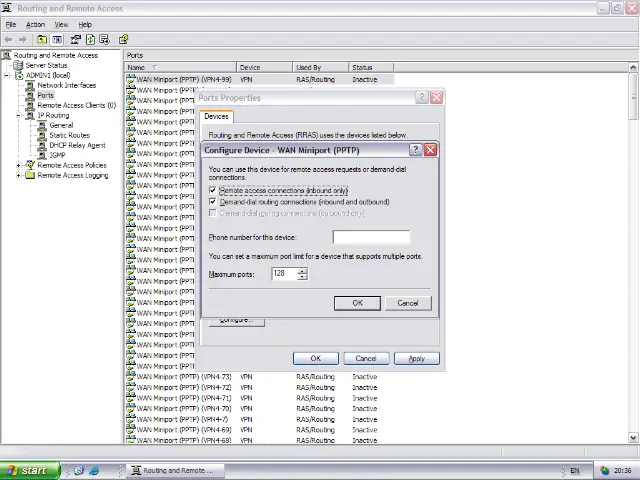Click the help question mark in Configure Device dialog

[415, 150]
